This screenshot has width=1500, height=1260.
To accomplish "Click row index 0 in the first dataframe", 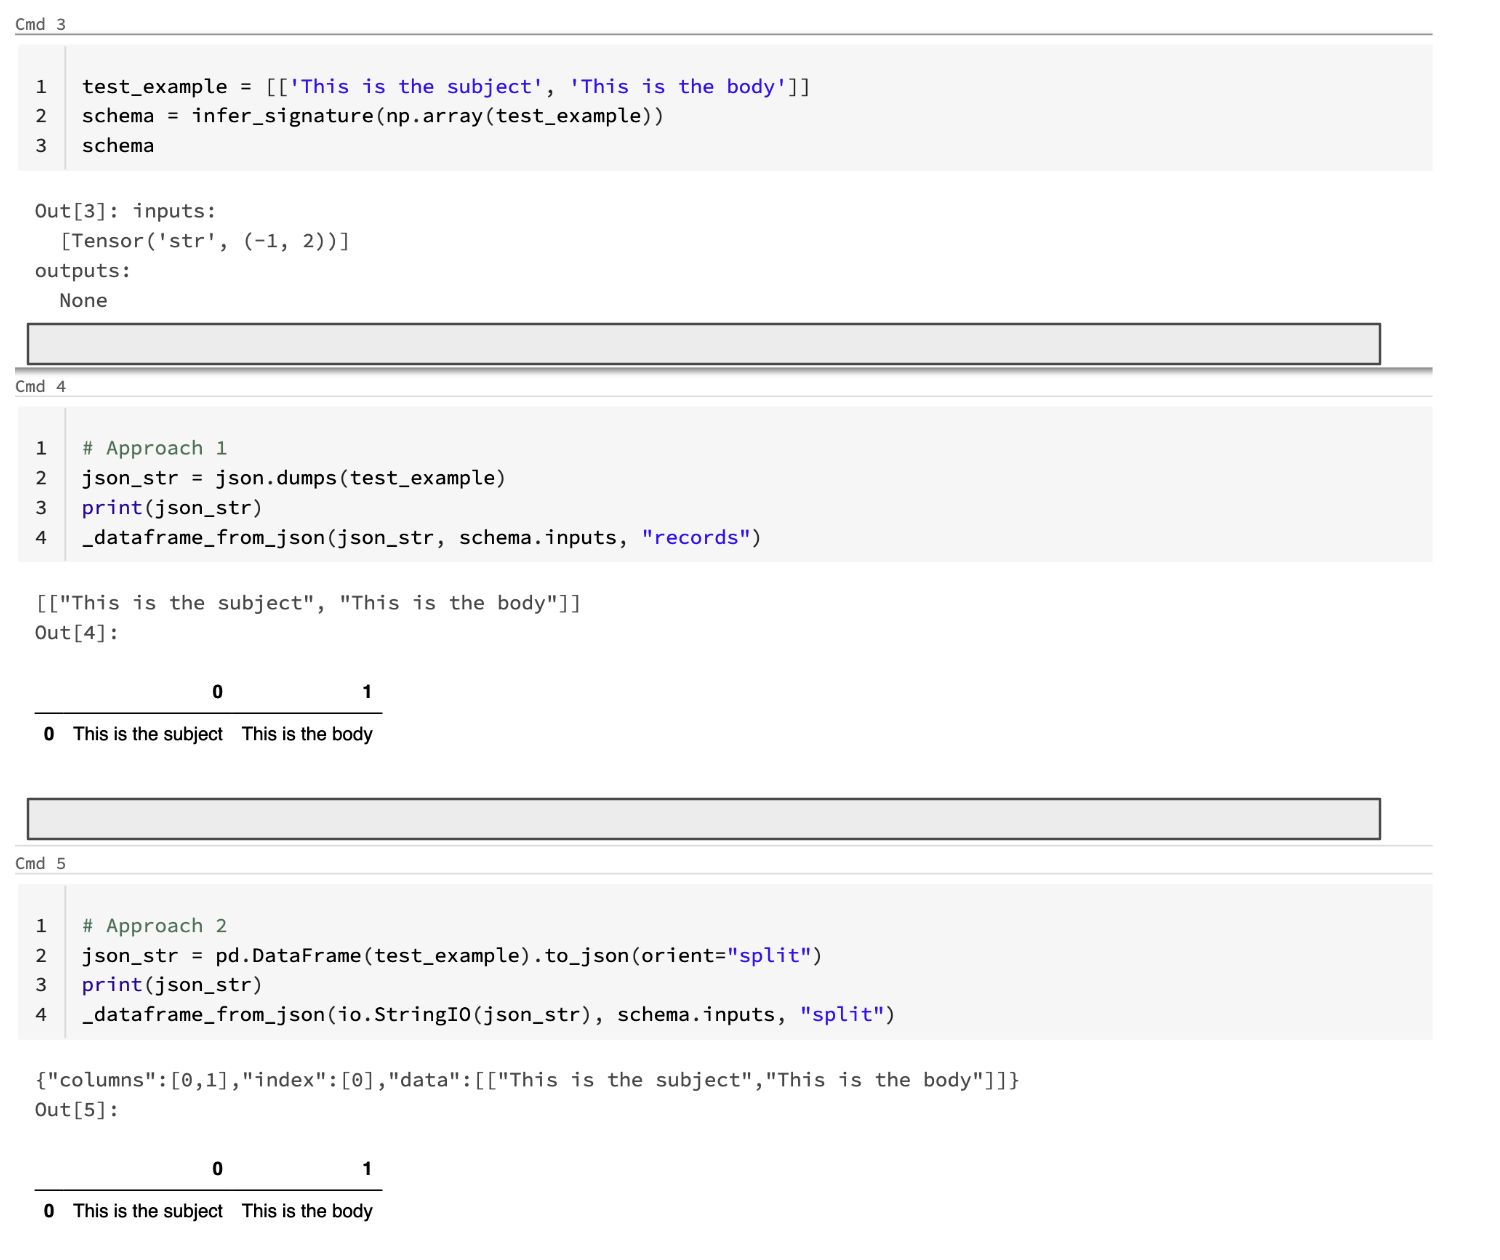I will coord(48,733).
